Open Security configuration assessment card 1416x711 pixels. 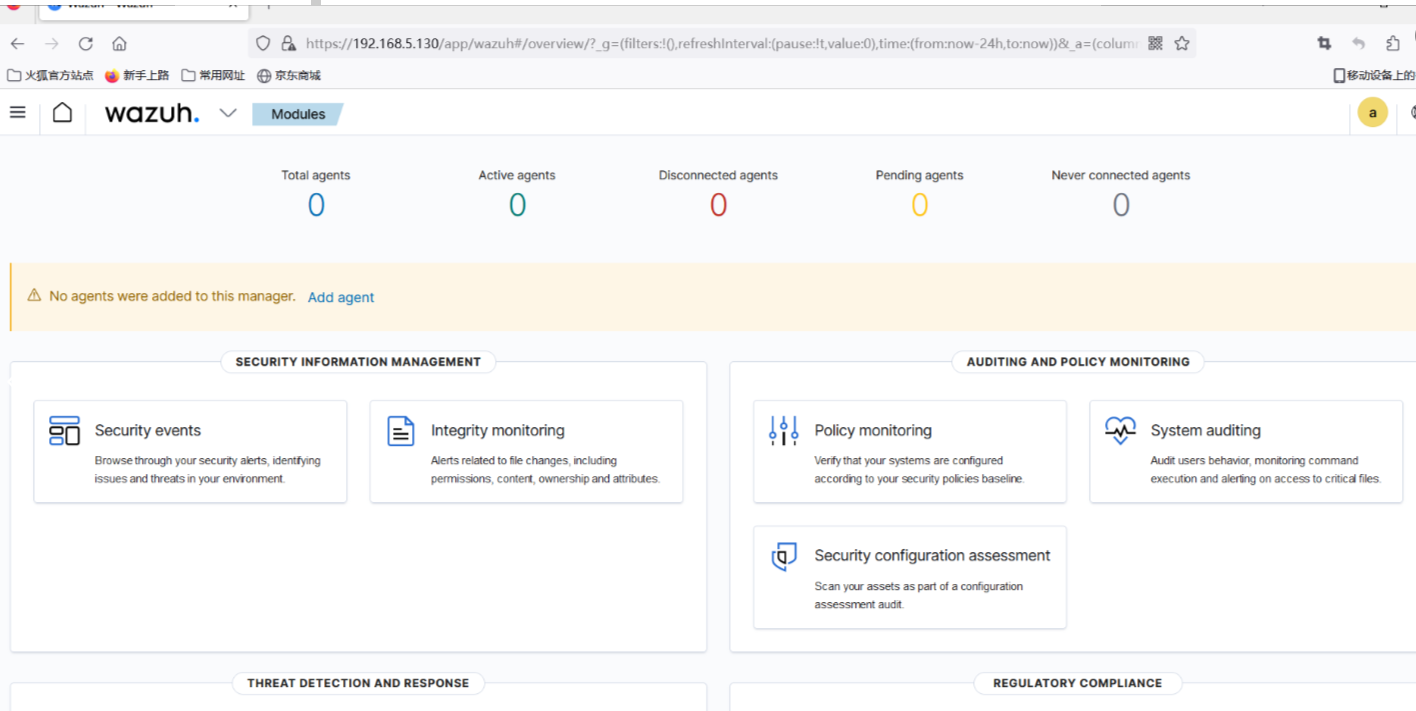[910, 578]
